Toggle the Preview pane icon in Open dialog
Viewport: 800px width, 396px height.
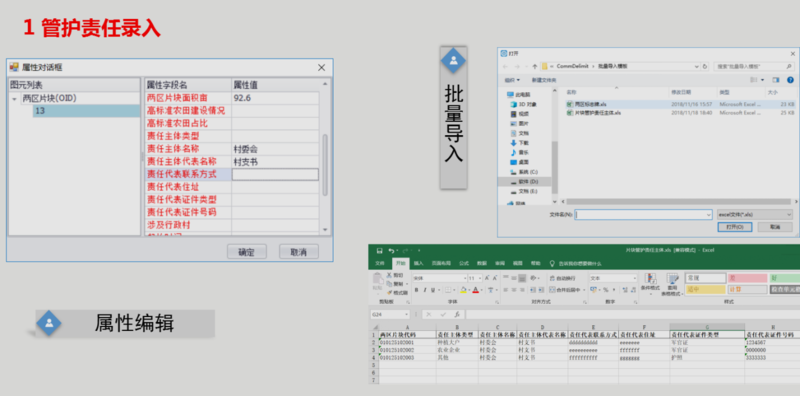tap(776, 80)
